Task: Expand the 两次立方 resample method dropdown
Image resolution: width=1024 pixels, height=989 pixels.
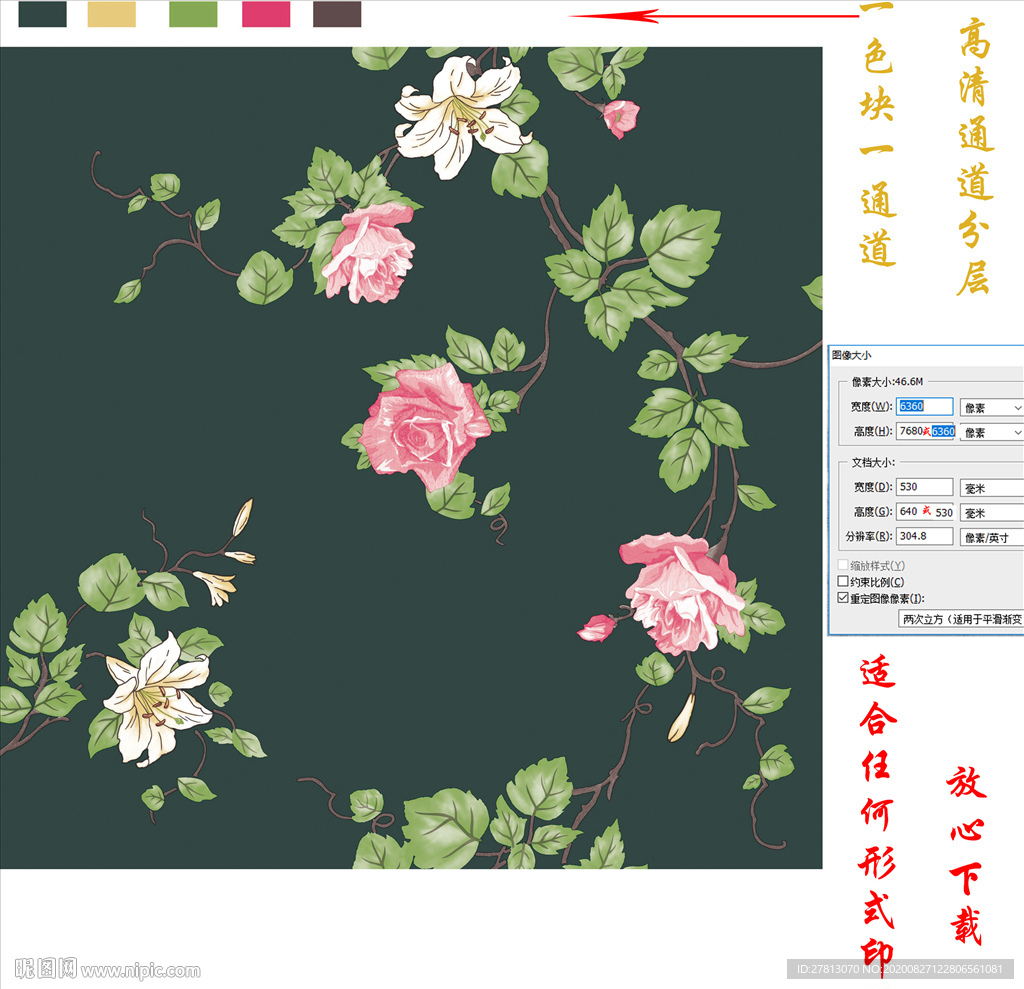Action: [961, 619]
